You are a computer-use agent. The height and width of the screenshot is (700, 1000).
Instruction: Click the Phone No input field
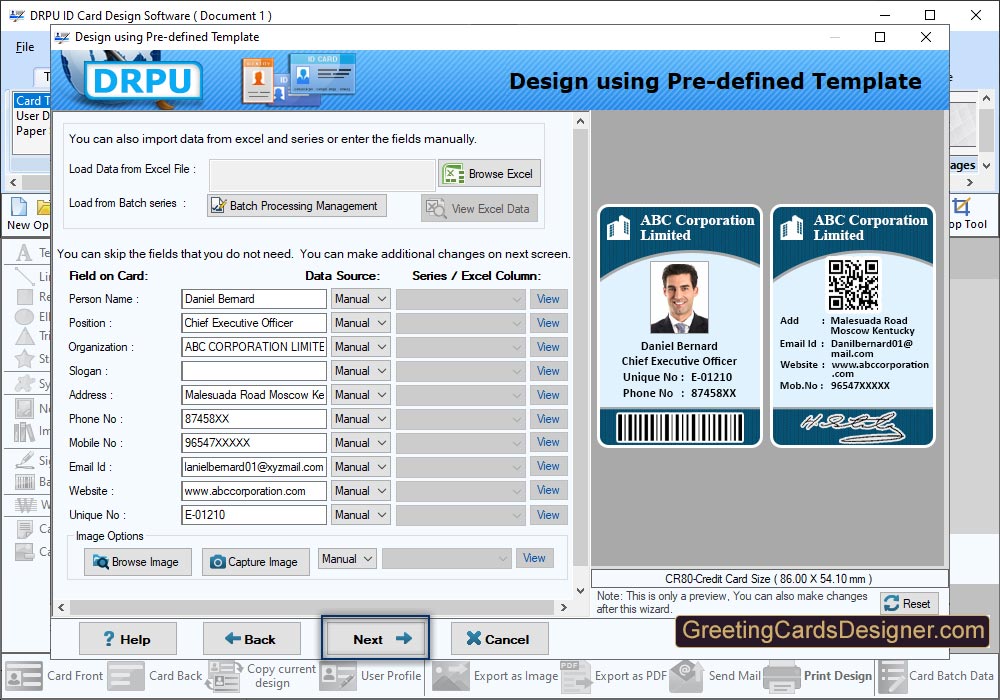click(254, 419)
